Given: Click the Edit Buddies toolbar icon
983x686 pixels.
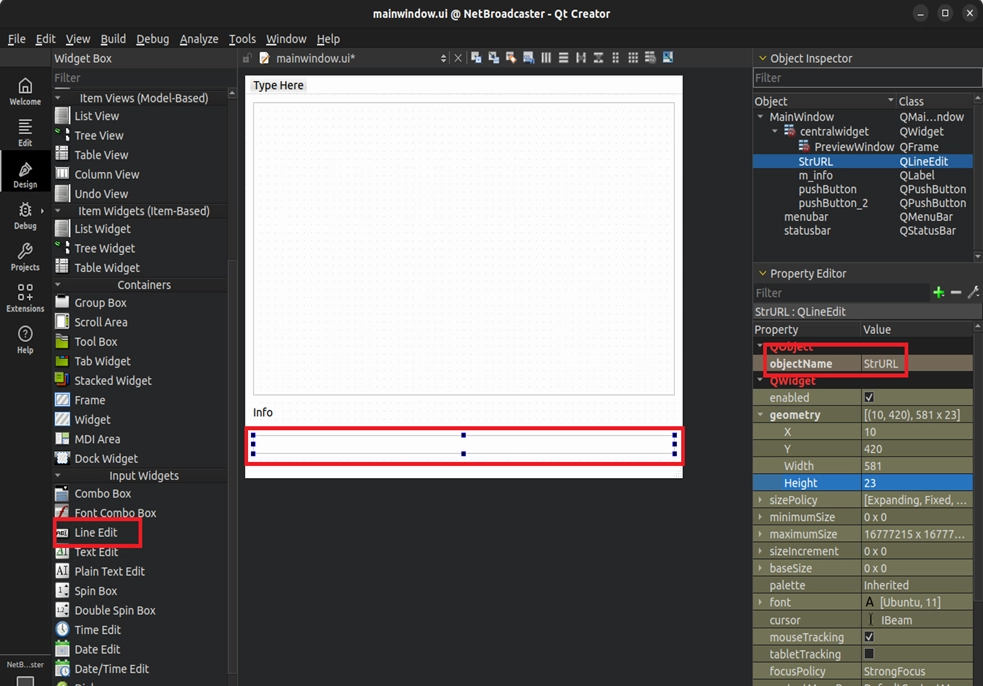Looking at the screenshot, I should pos(511,58).
